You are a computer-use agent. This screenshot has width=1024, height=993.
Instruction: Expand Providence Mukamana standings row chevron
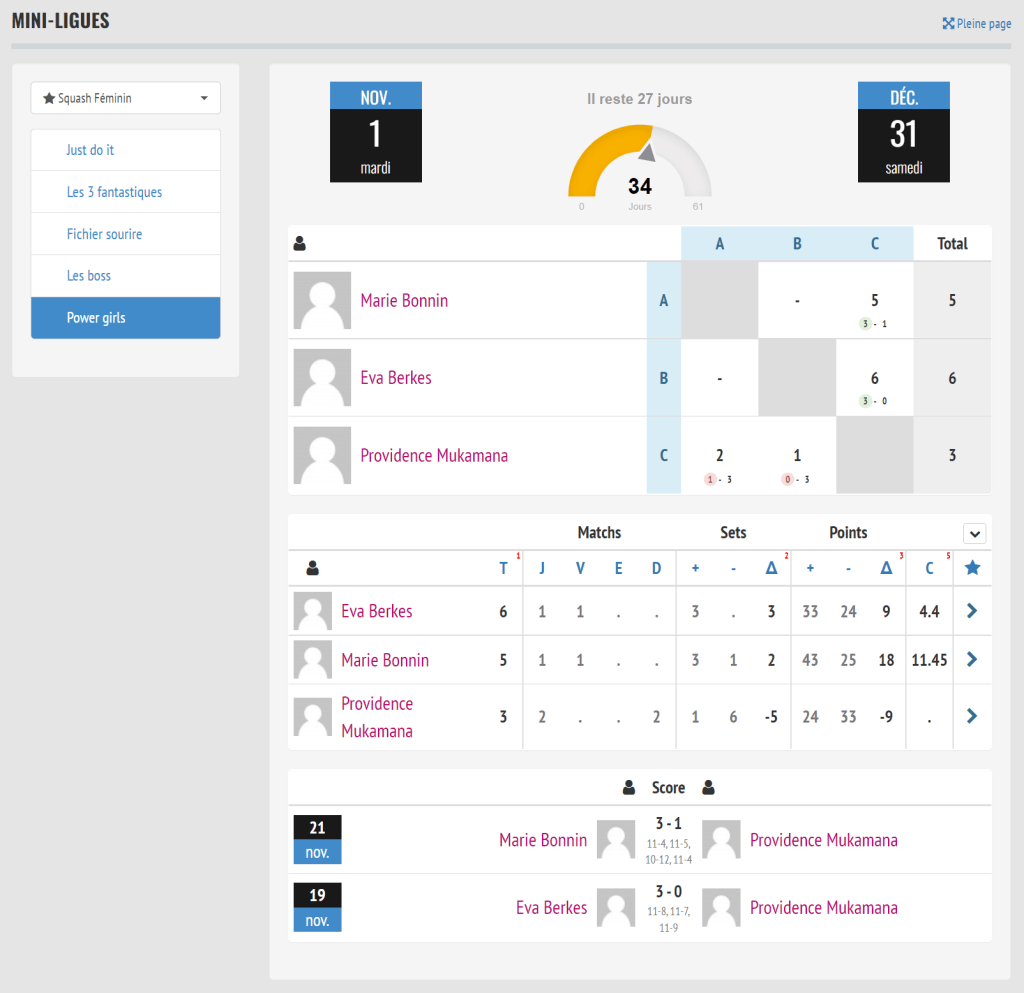[x=972, y=716]
